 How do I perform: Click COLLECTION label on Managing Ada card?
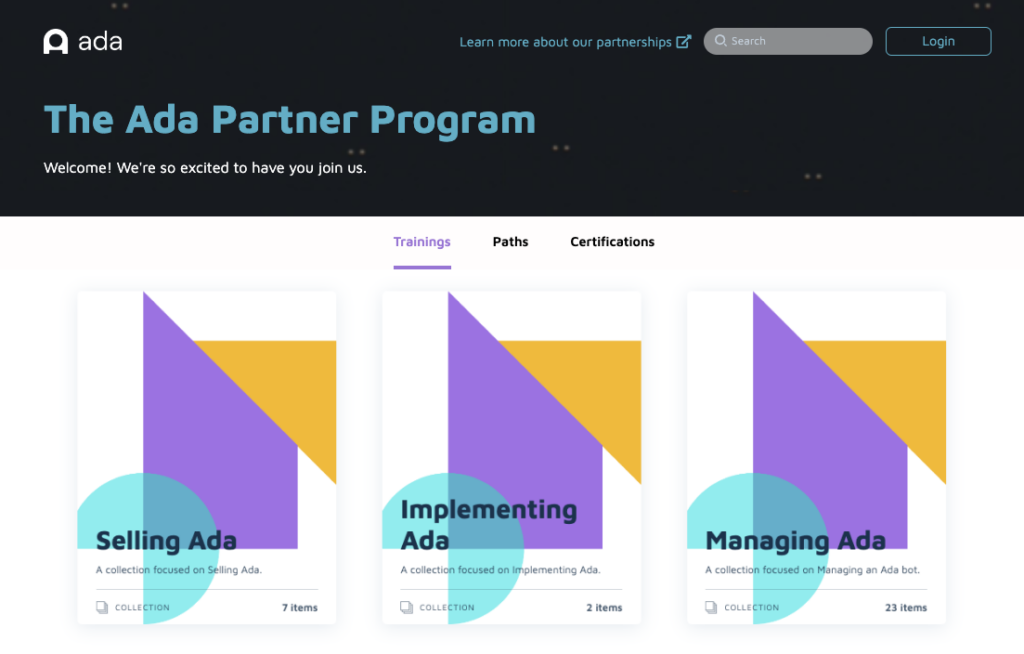pos(752,608)
